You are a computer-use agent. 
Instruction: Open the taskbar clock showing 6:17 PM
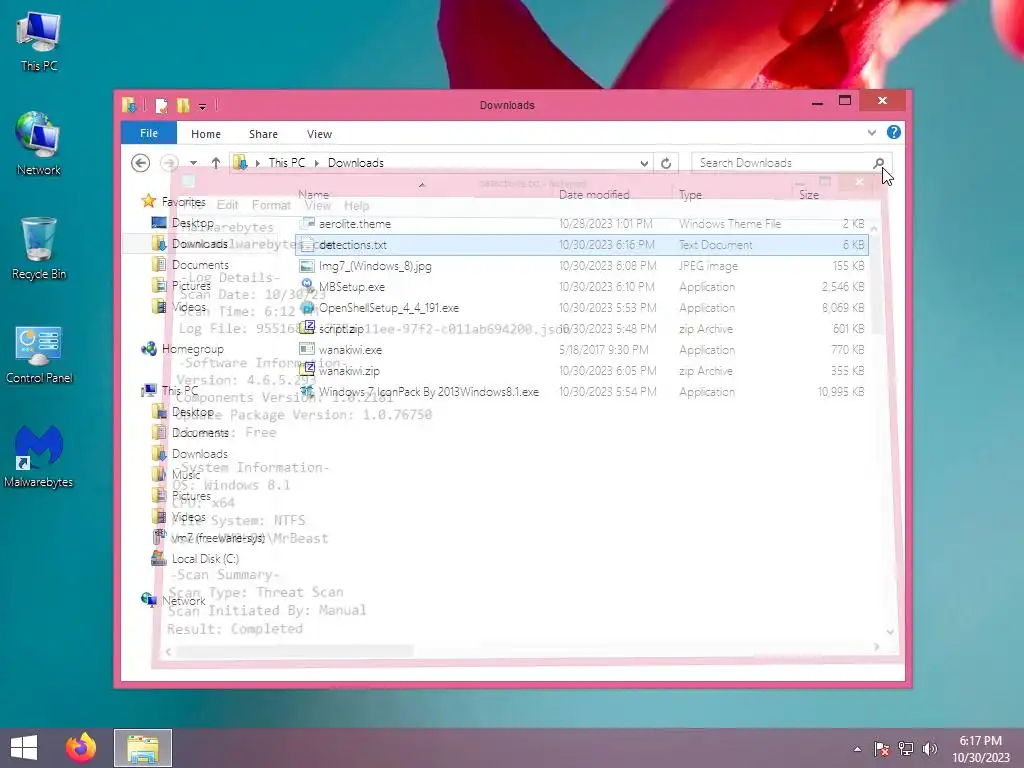click(x=980, y=749)
